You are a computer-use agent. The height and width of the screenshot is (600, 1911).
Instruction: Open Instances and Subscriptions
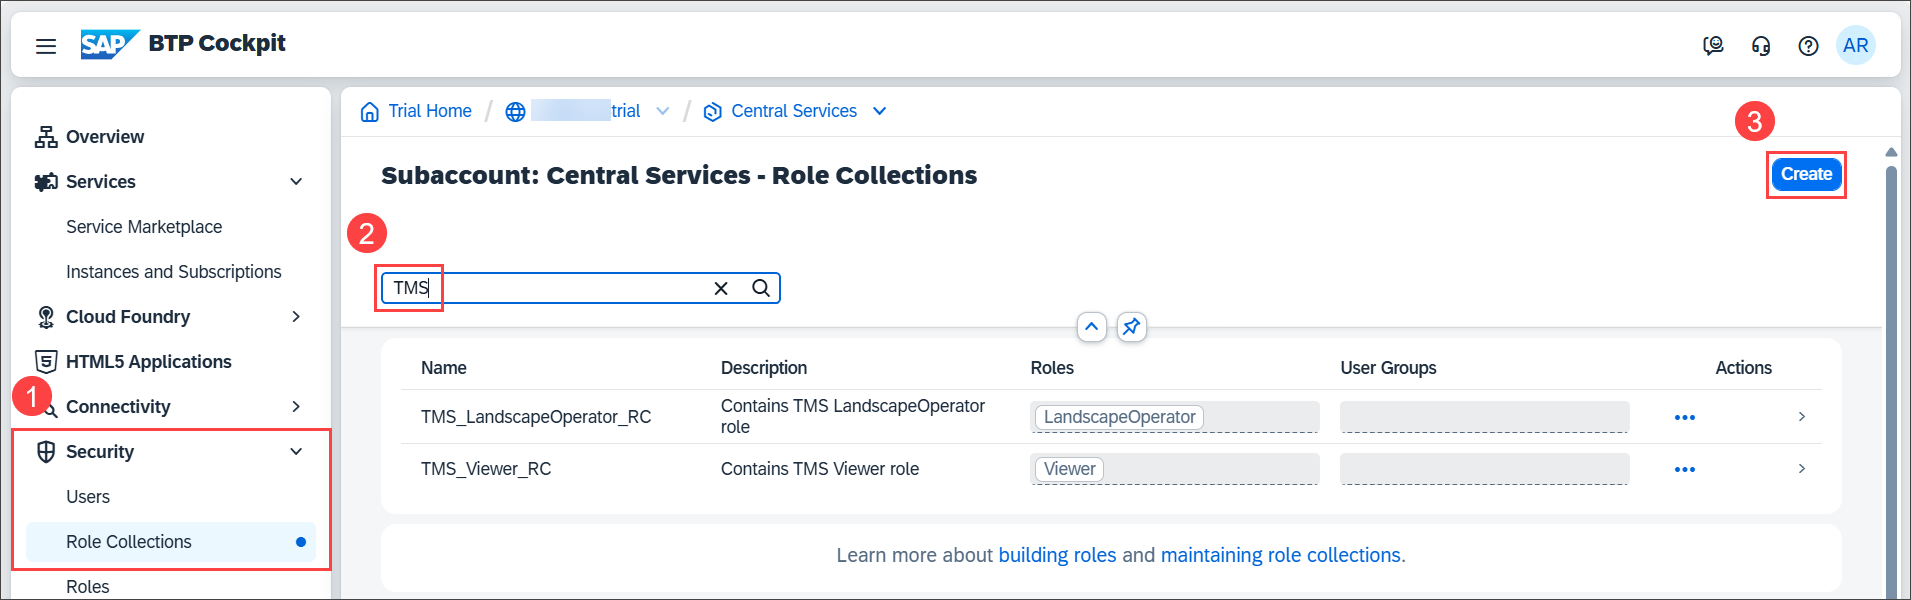click(174, 272)
